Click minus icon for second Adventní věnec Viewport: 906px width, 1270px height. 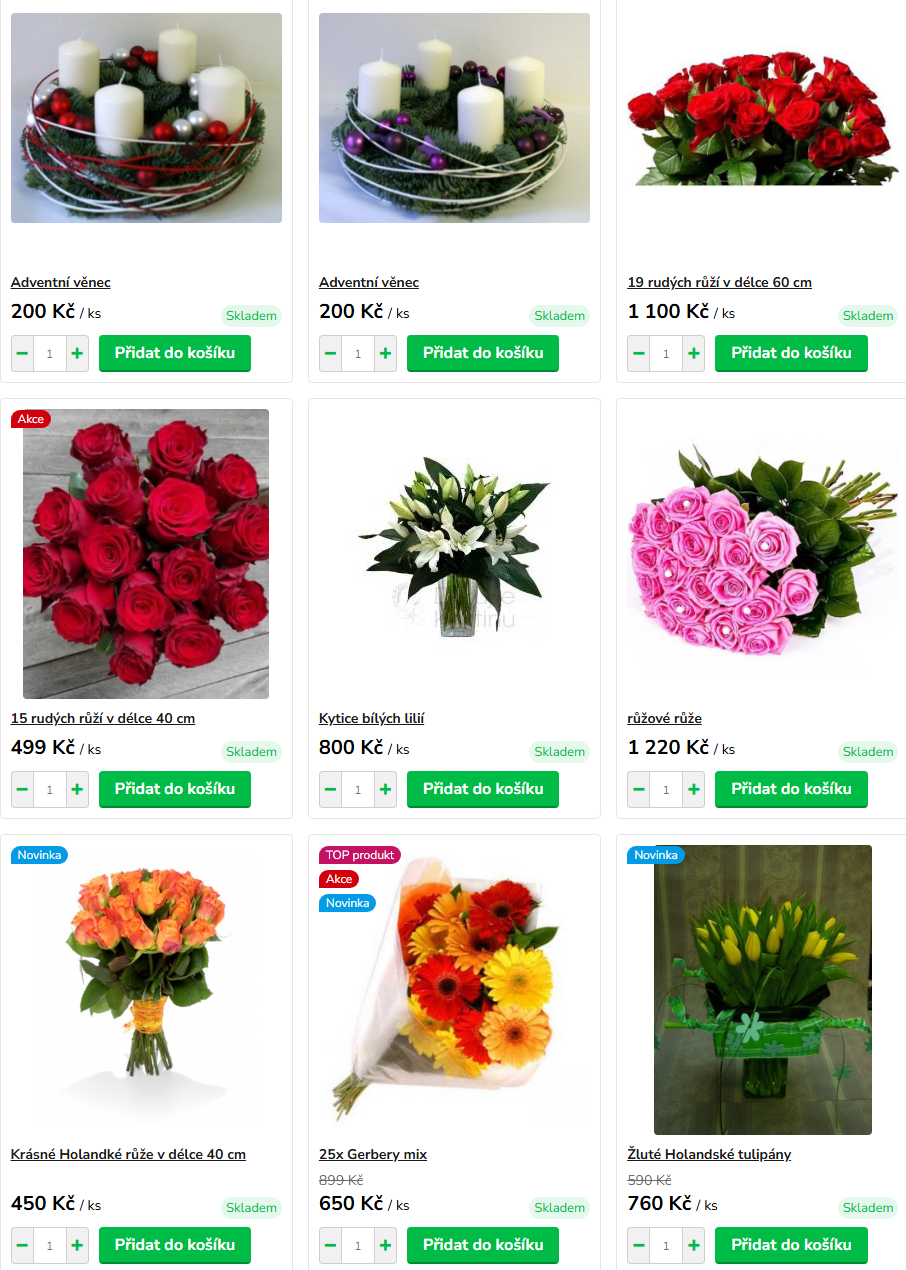click(331, 354)
